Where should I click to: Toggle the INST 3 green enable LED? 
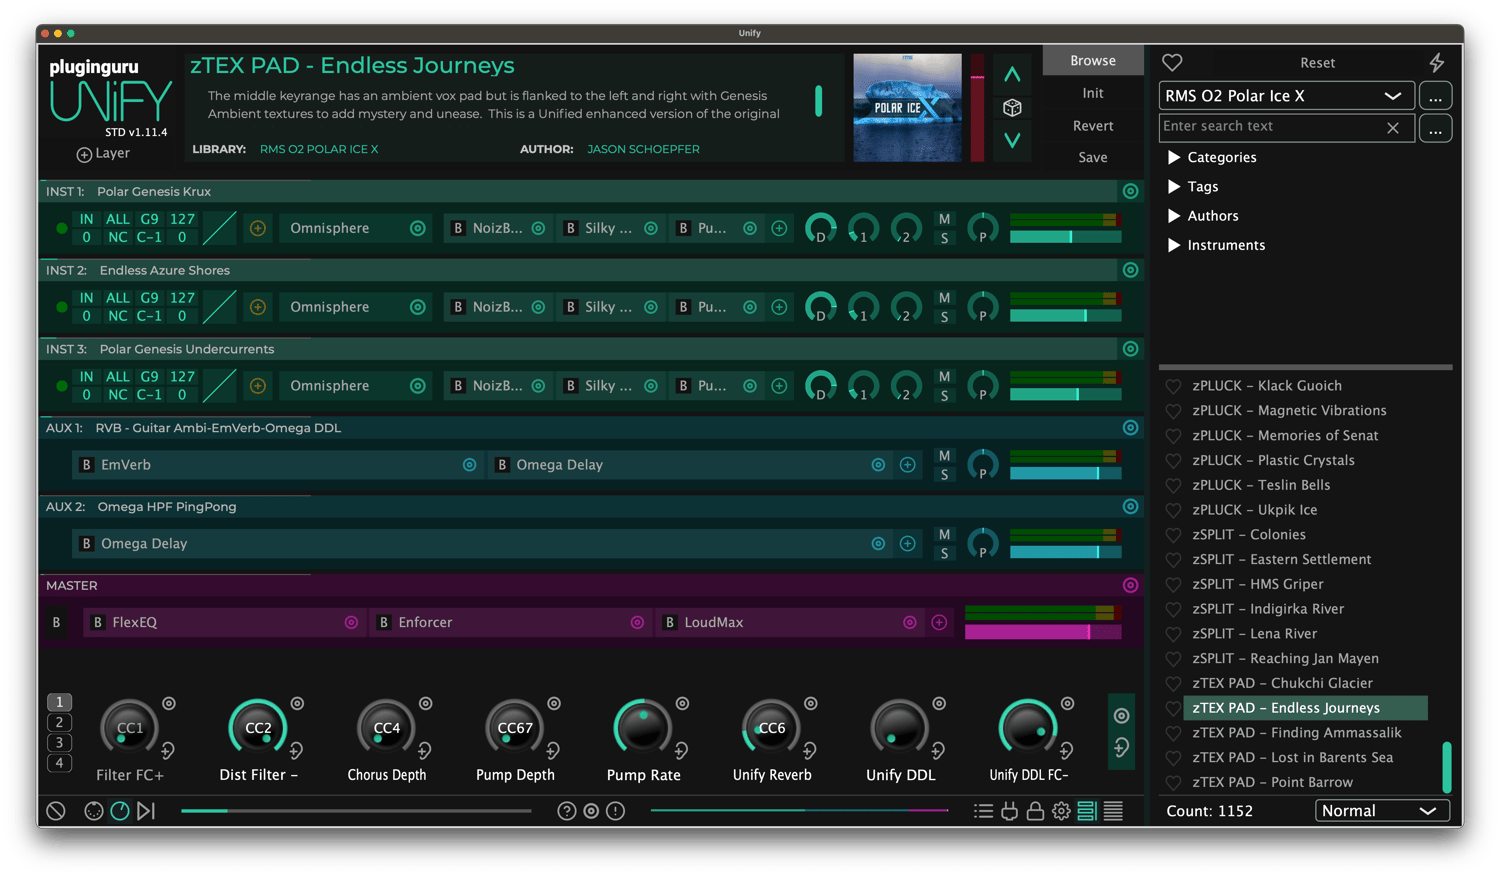62,386
